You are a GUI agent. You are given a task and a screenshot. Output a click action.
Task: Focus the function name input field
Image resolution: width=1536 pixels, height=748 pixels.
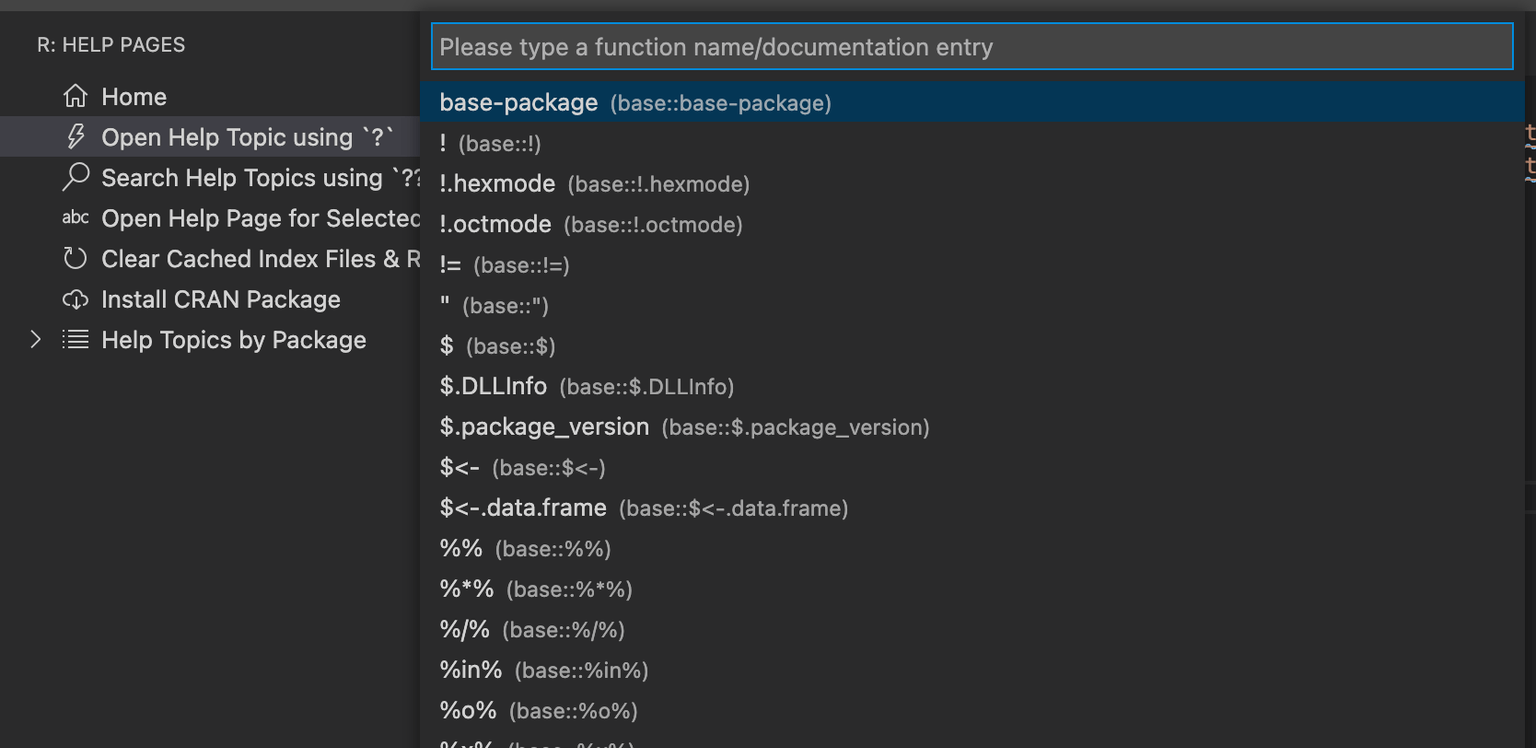pos(970,46)
